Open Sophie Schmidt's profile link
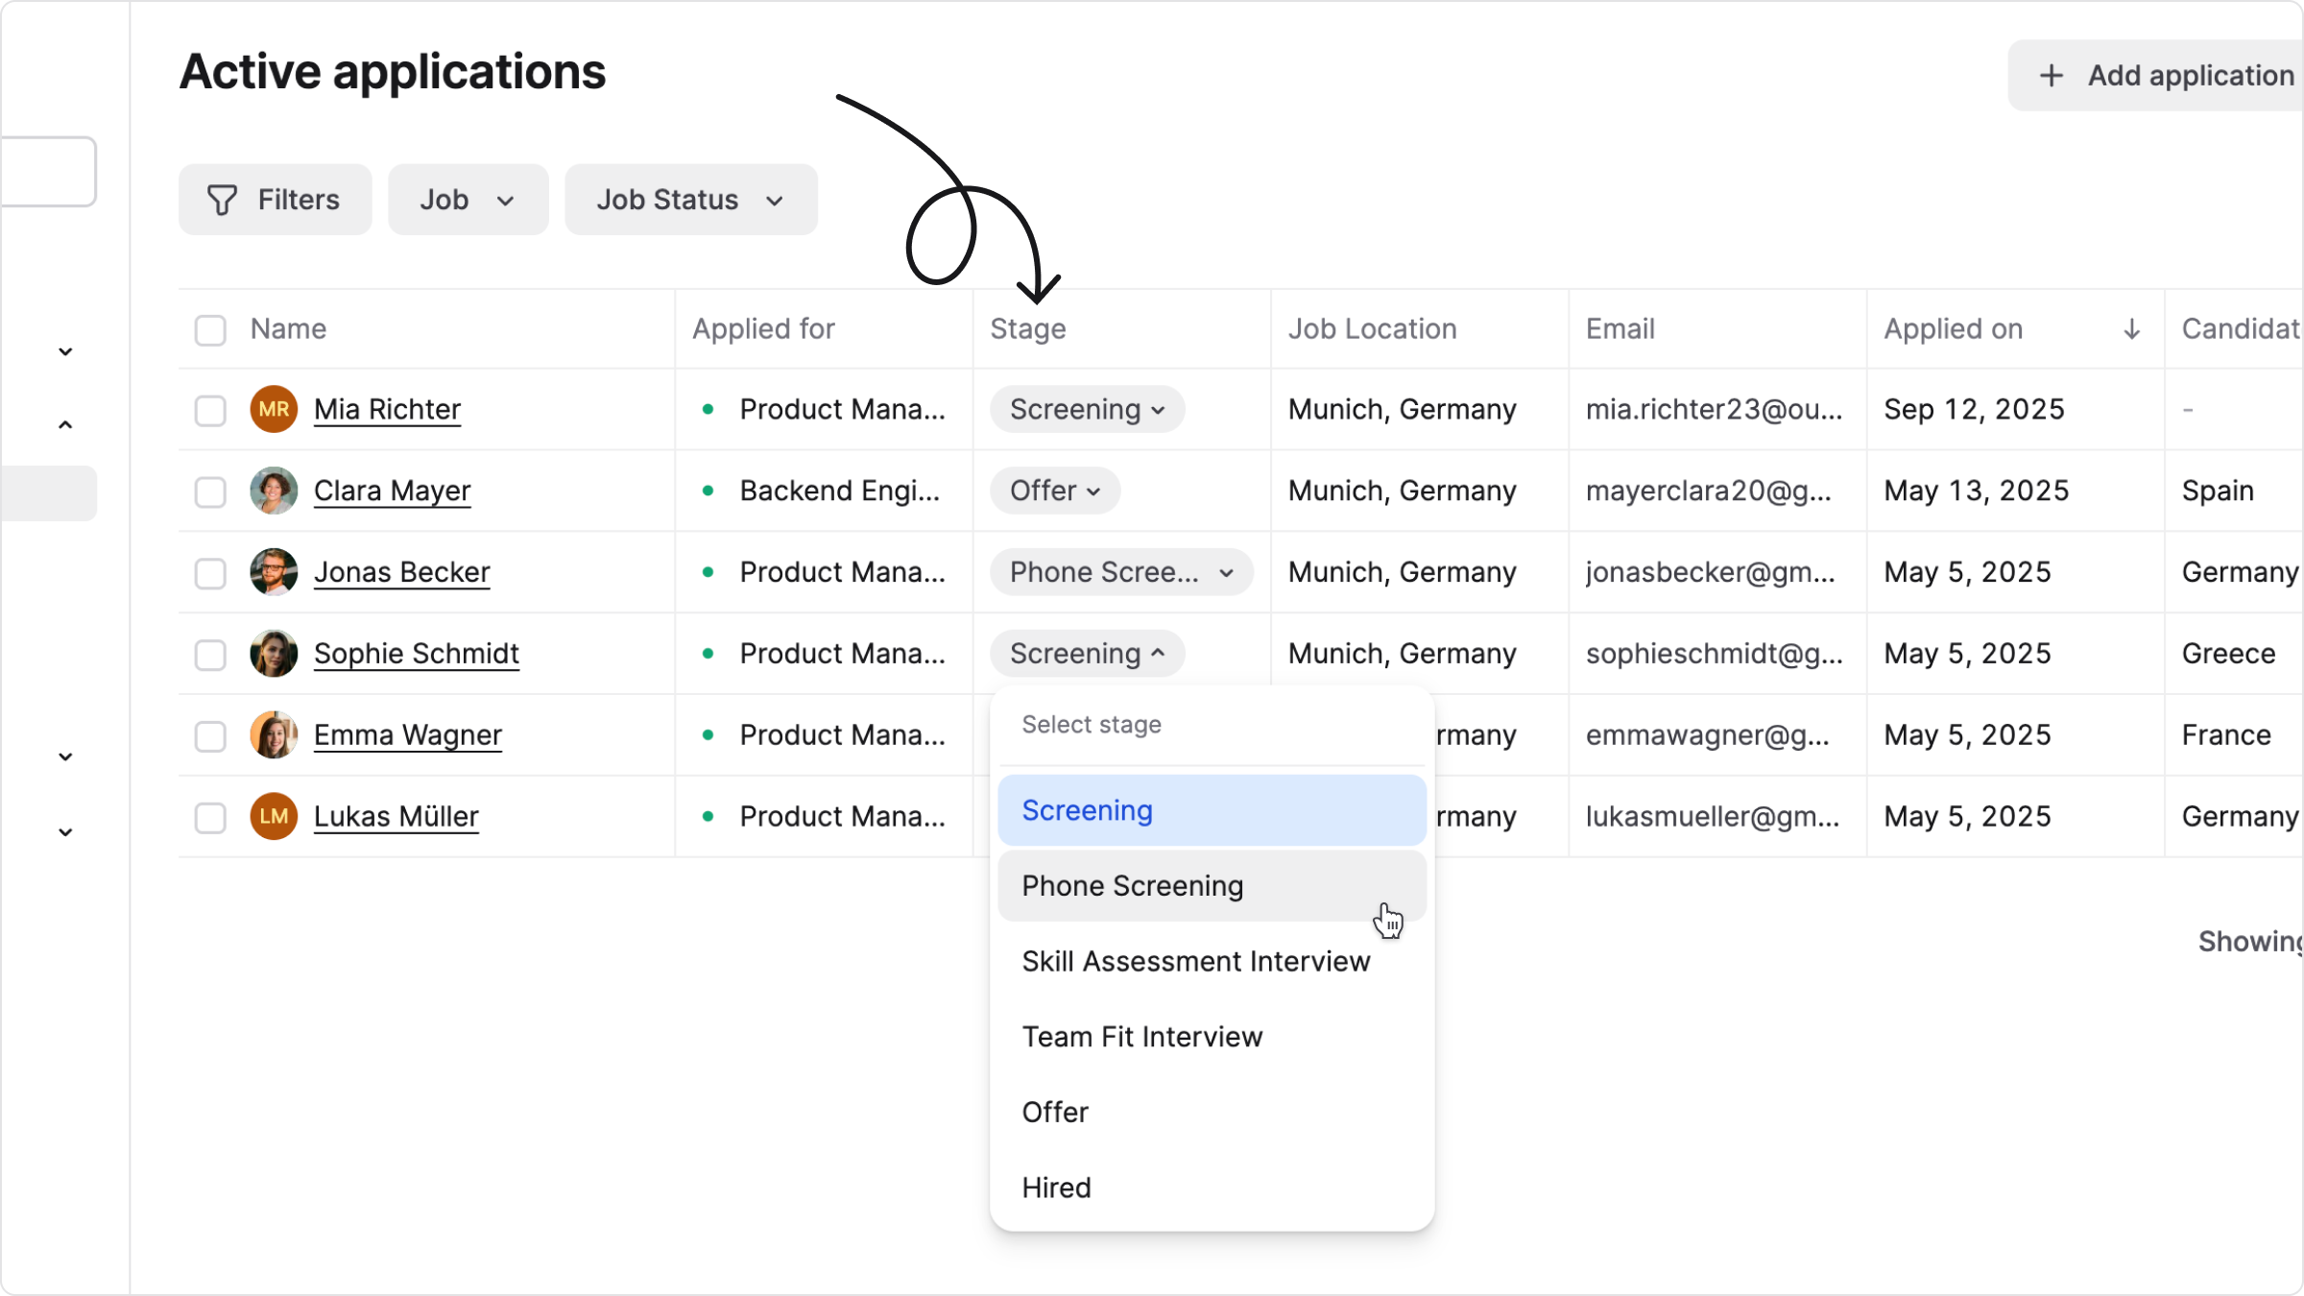Image resolution: width=2304 pixels, height=1296 pixels. [x=416, y=654]
